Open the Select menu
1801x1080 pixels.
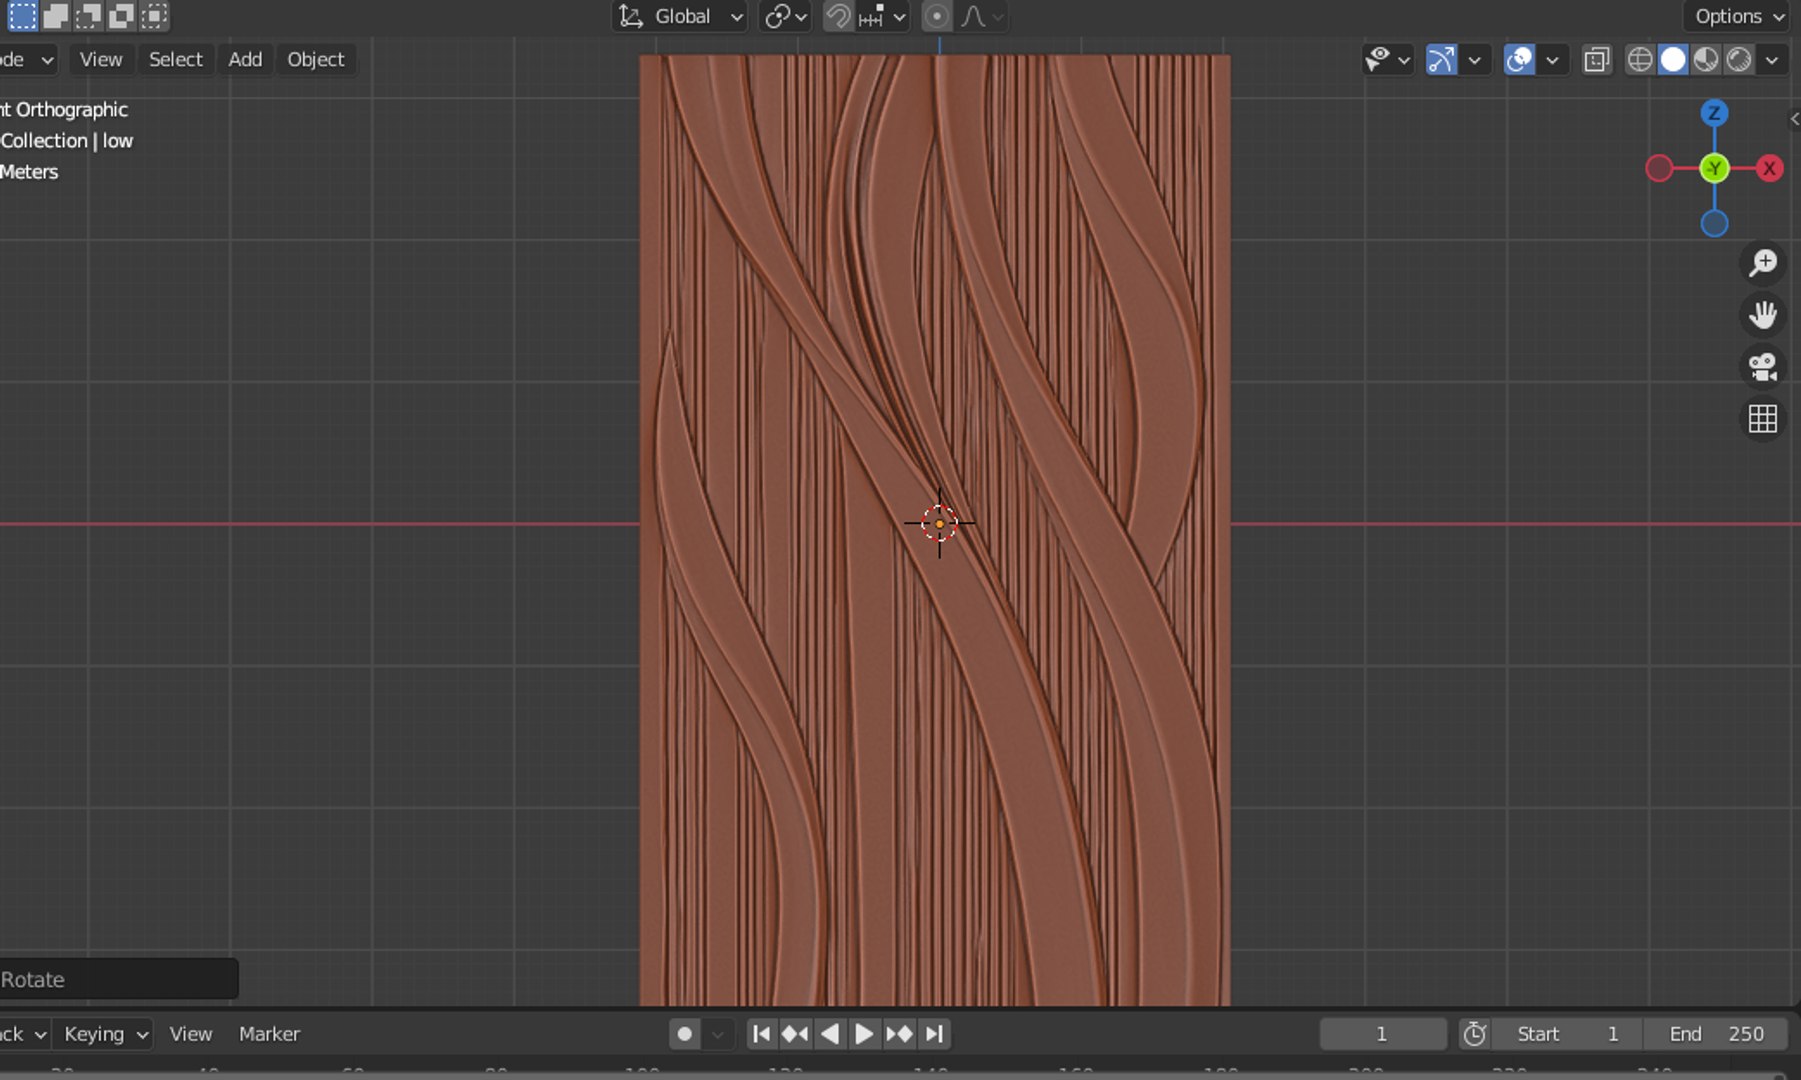point(176,59)
